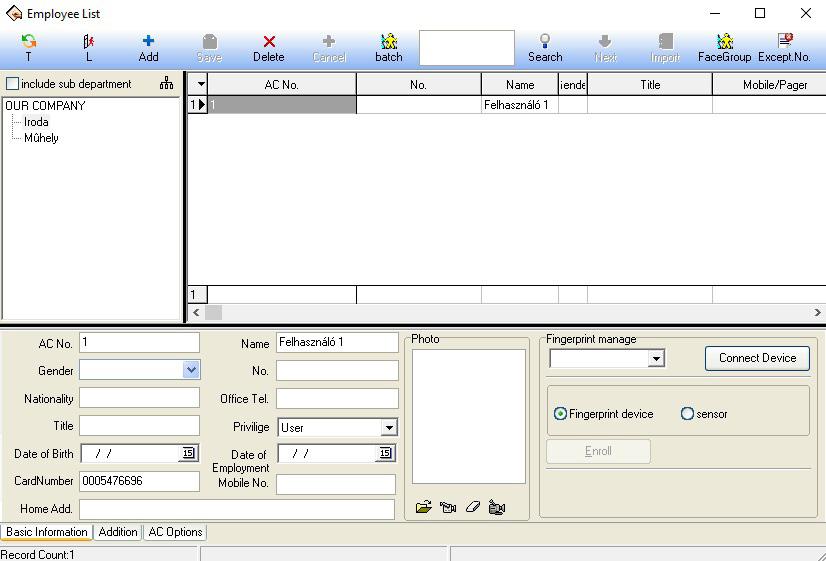Switch to AC Options tab
Viewport: 826px width, 561px height.
pos(175,532)
